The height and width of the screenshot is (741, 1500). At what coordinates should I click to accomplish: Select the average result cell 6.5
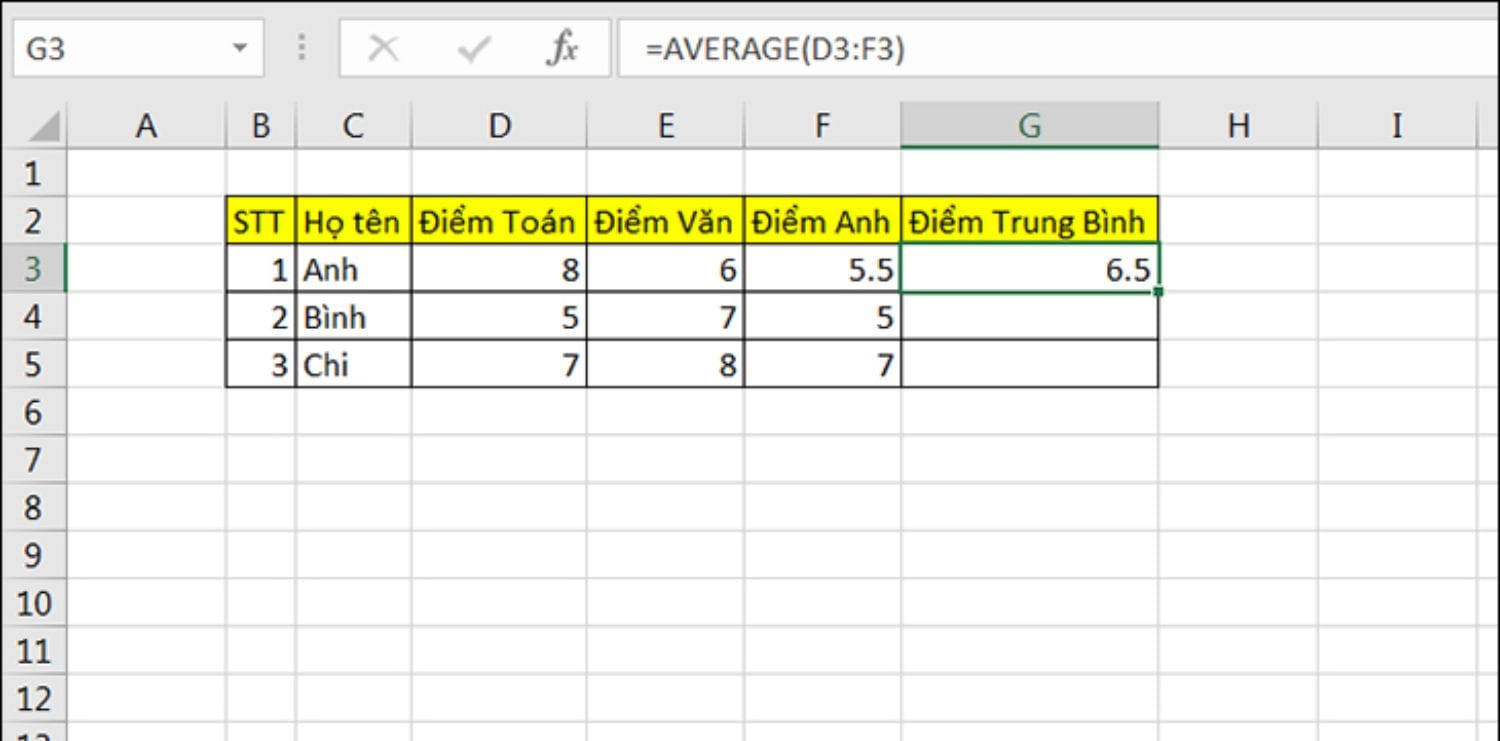(1030, 269)
